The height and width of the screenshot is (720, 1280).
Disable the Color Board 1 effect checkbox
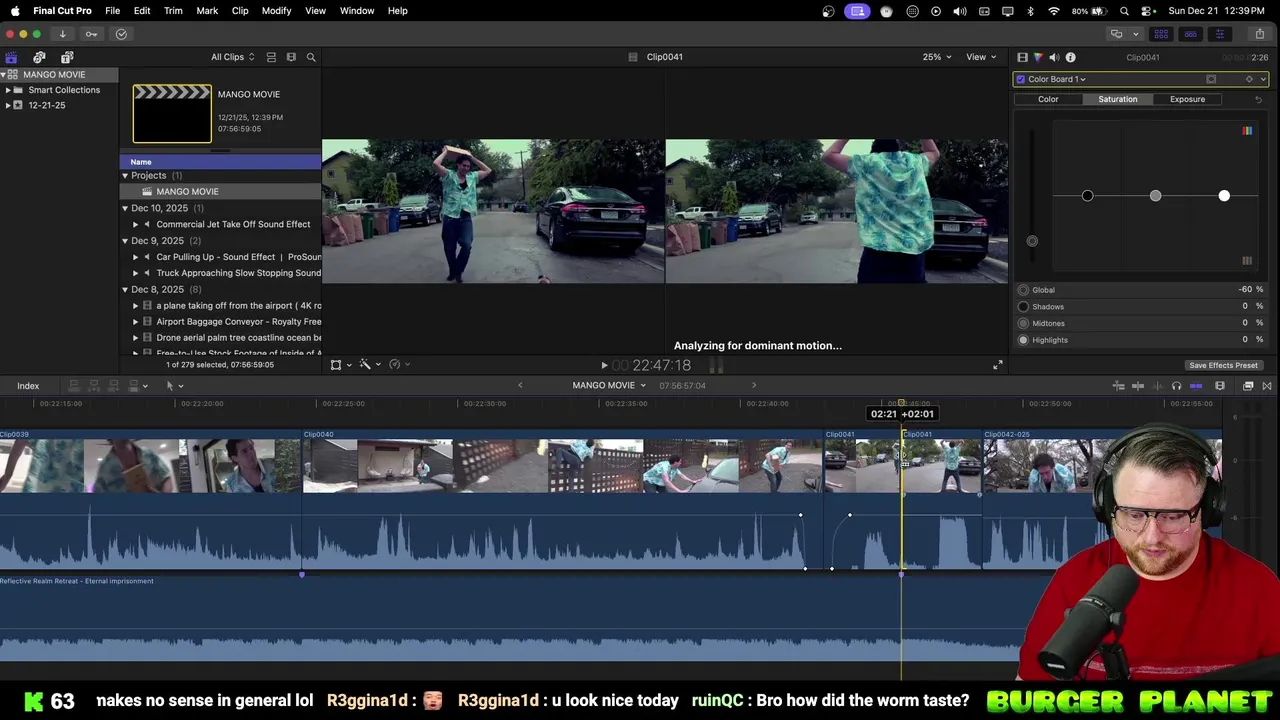pos(1021,79)
